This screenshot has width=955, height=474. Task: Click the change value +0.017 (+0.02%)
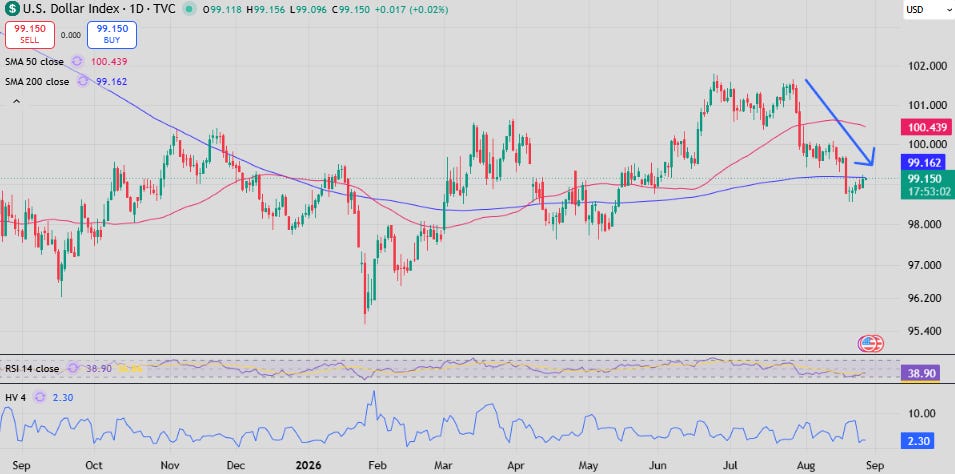click(413, 10)
